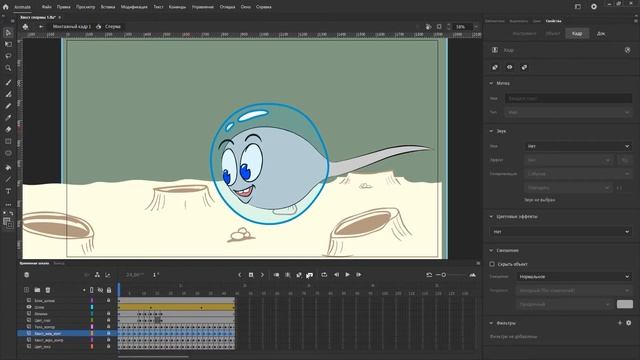Select the Eyedropper tool
640x360 pixels.
point(8,118)
